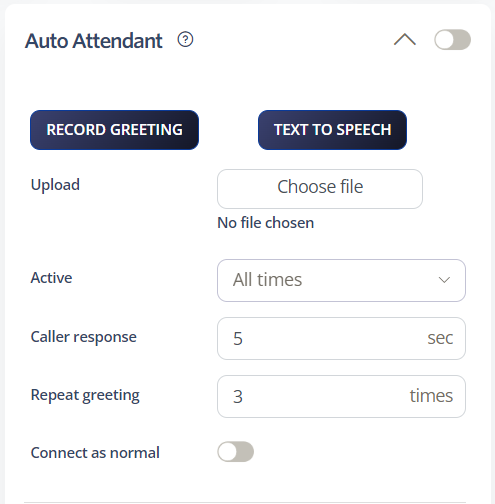This screenshot has height=504, width=495.
Task: Open the Active "All times" dropdown
Action: (x=341, y=280)
